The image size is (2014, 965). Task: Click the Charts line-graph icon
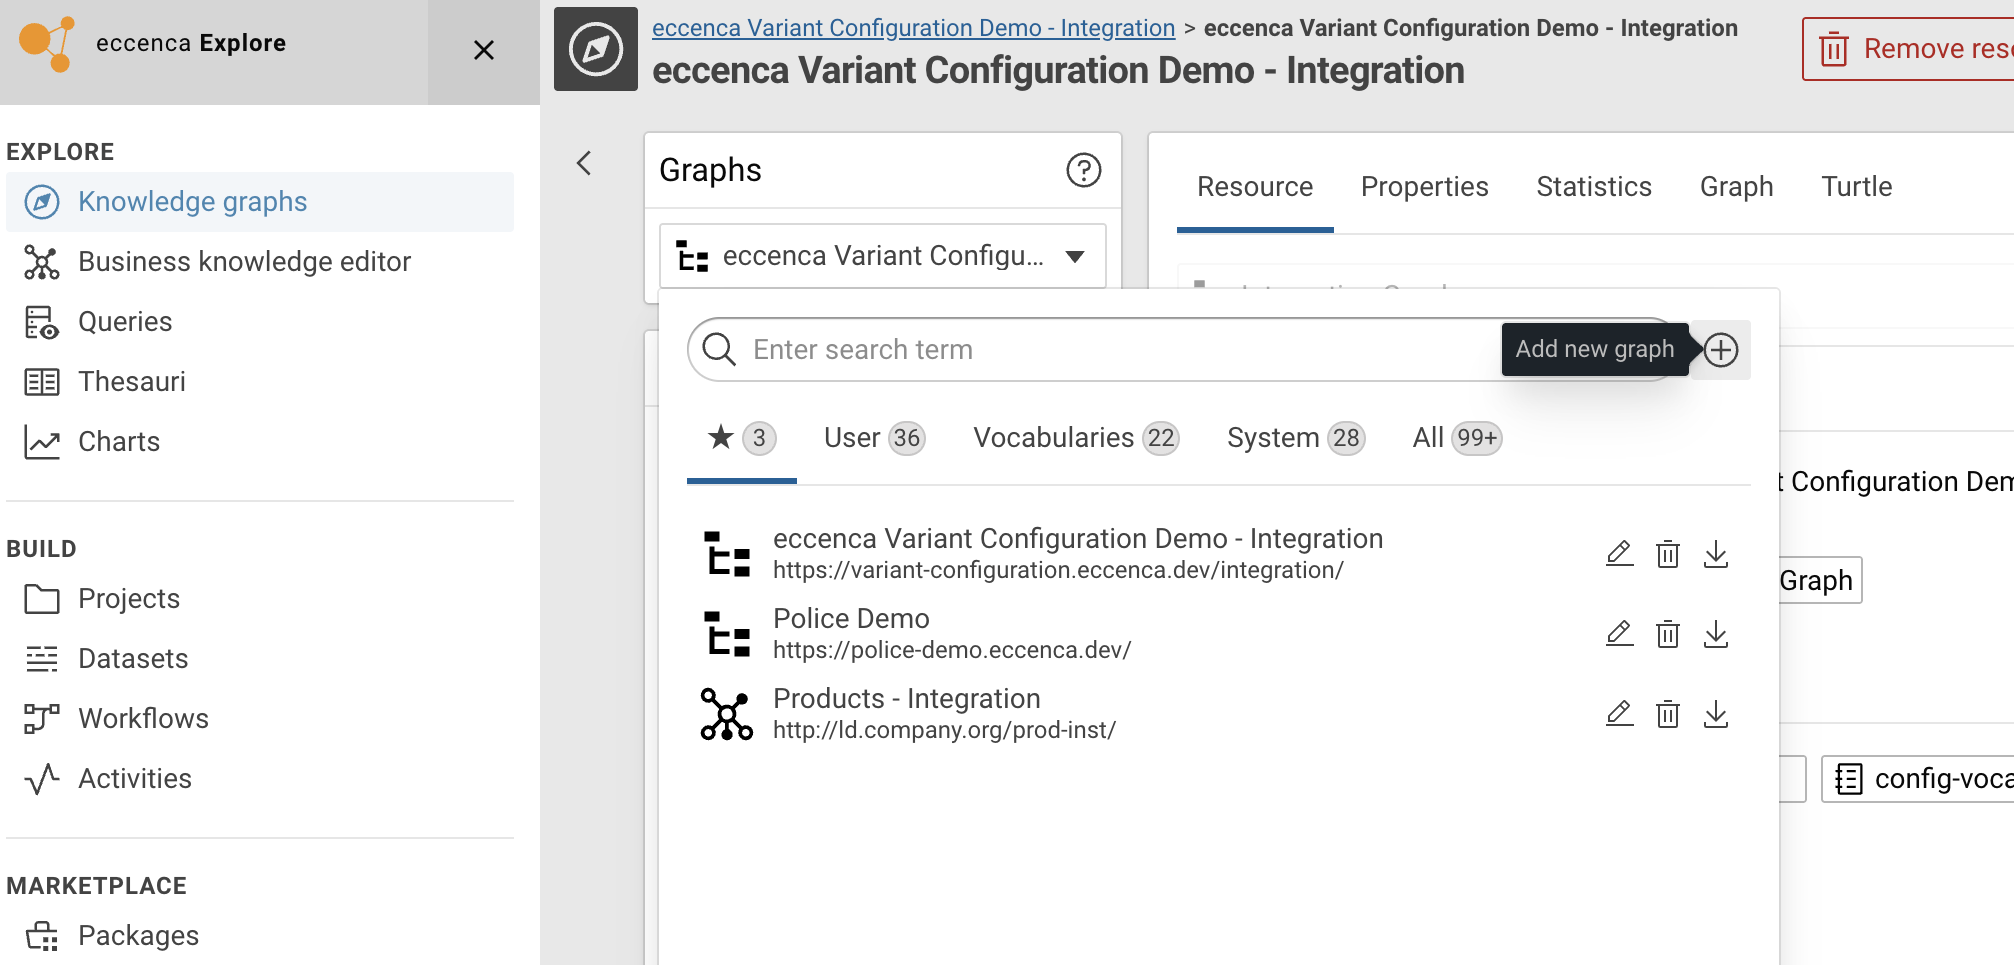[42, 442]
